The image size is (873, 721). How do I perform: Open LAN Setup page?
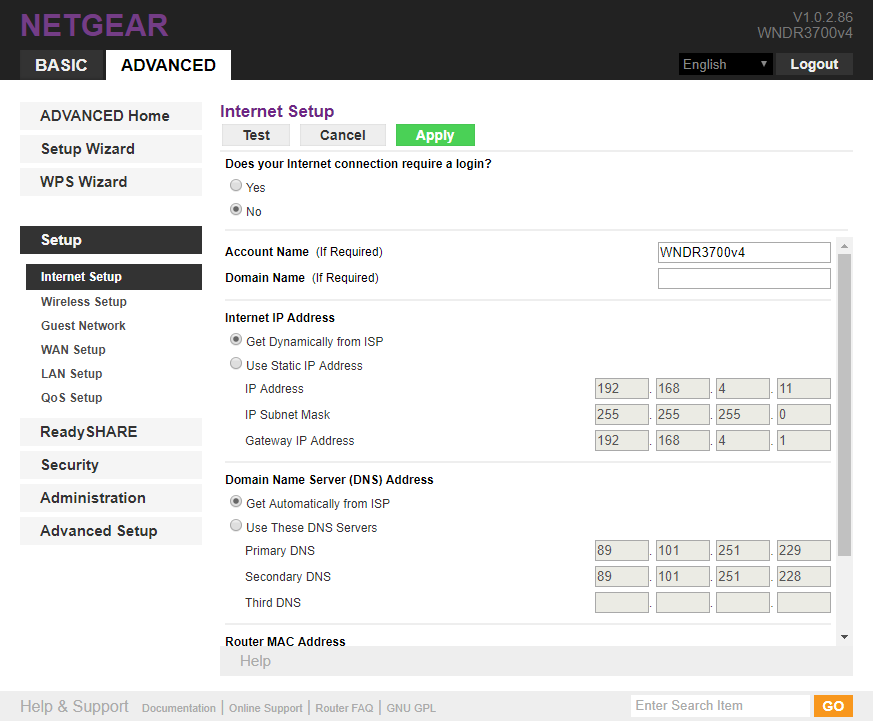pos(71,374)
